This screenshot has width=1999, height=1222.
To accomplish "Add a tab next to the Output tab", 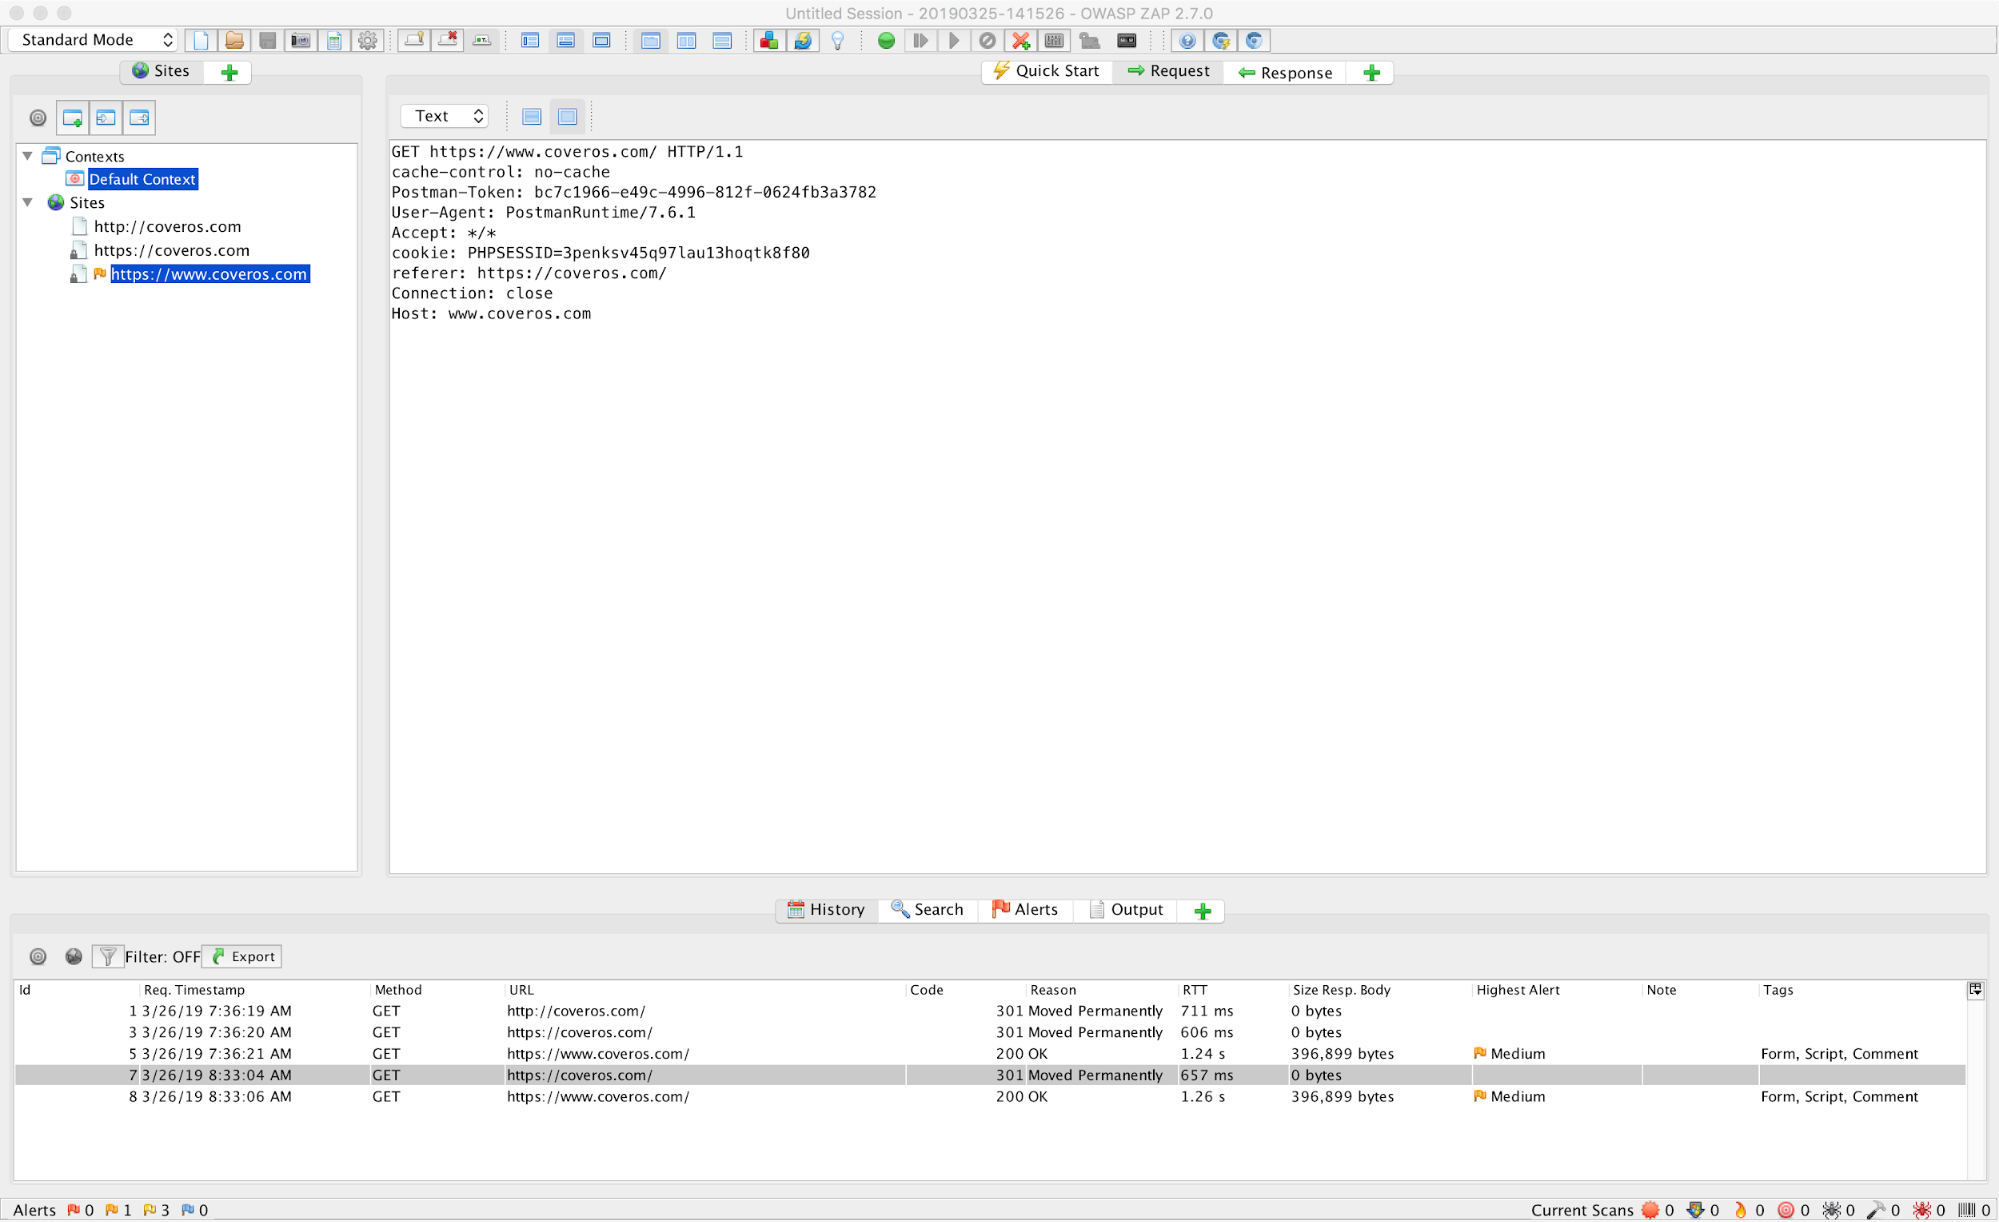I will [x=1203, y=910].
